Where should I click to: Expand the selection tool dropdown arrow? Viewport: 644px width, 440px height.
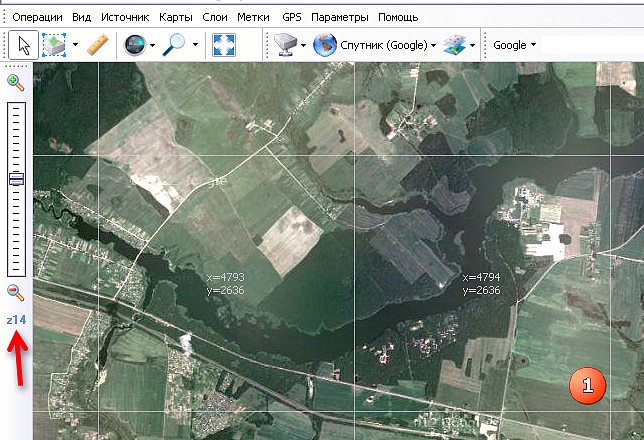(75, 45)
